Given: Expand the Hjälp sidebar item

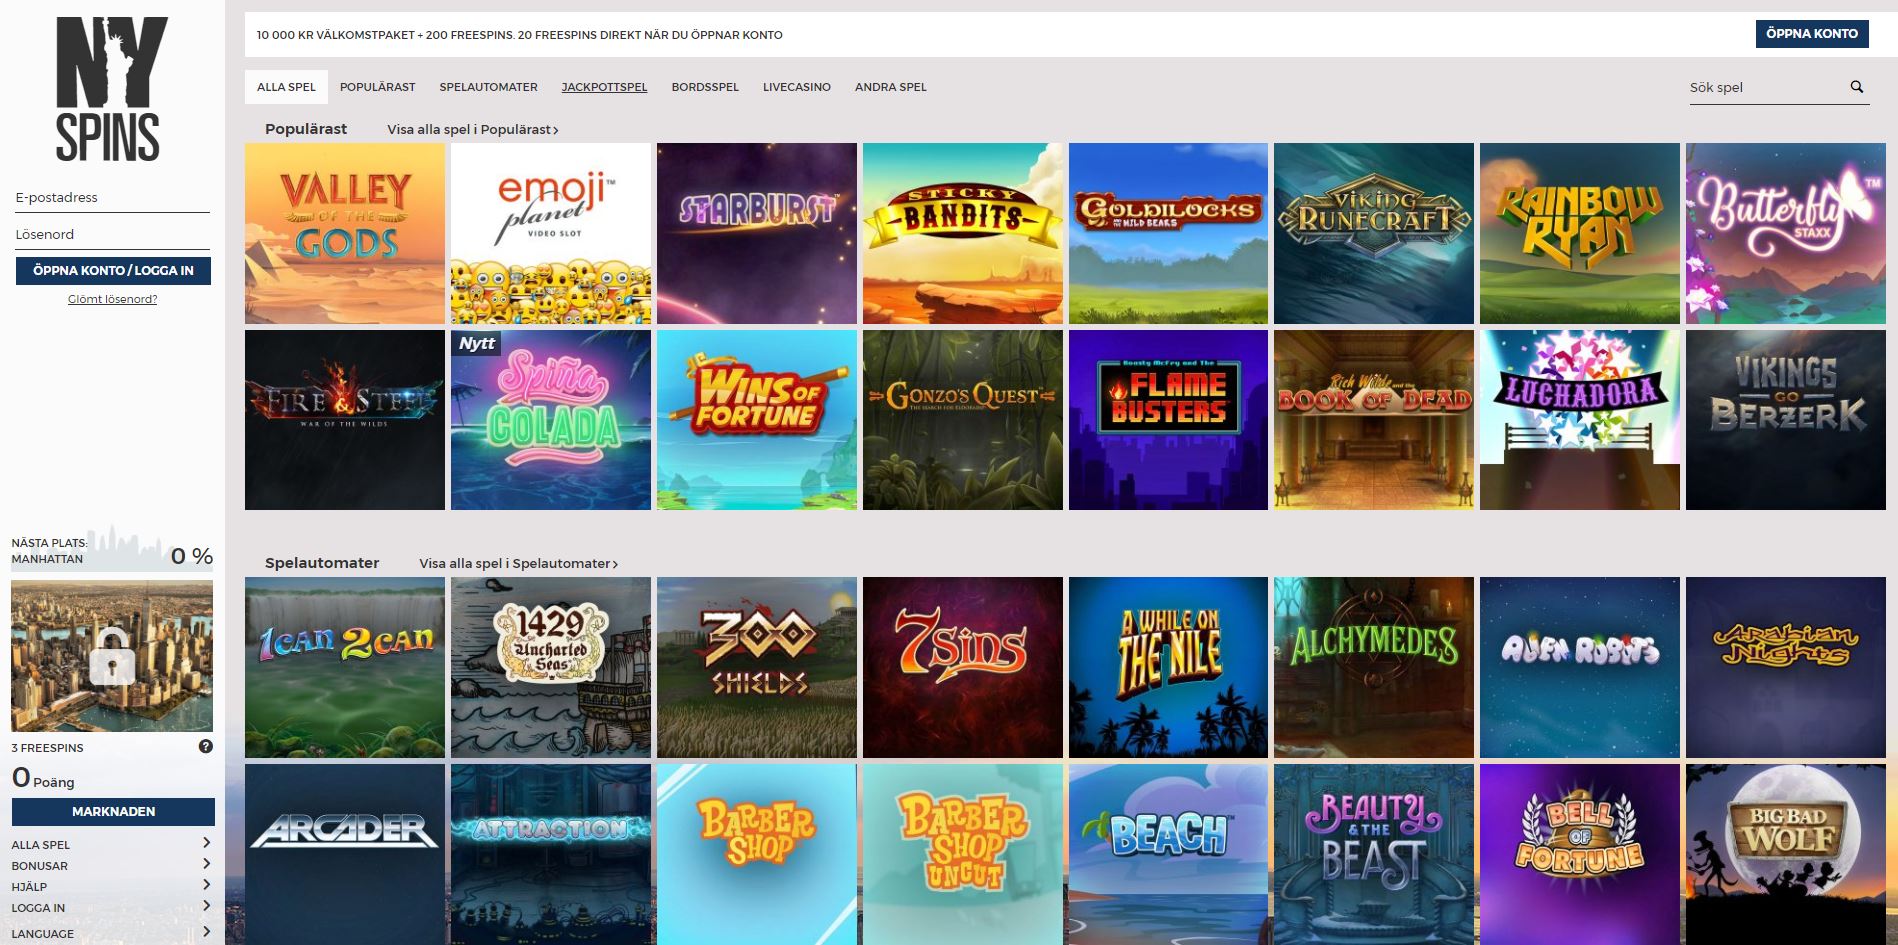Looking at the screenshot, I should [206, 885].
